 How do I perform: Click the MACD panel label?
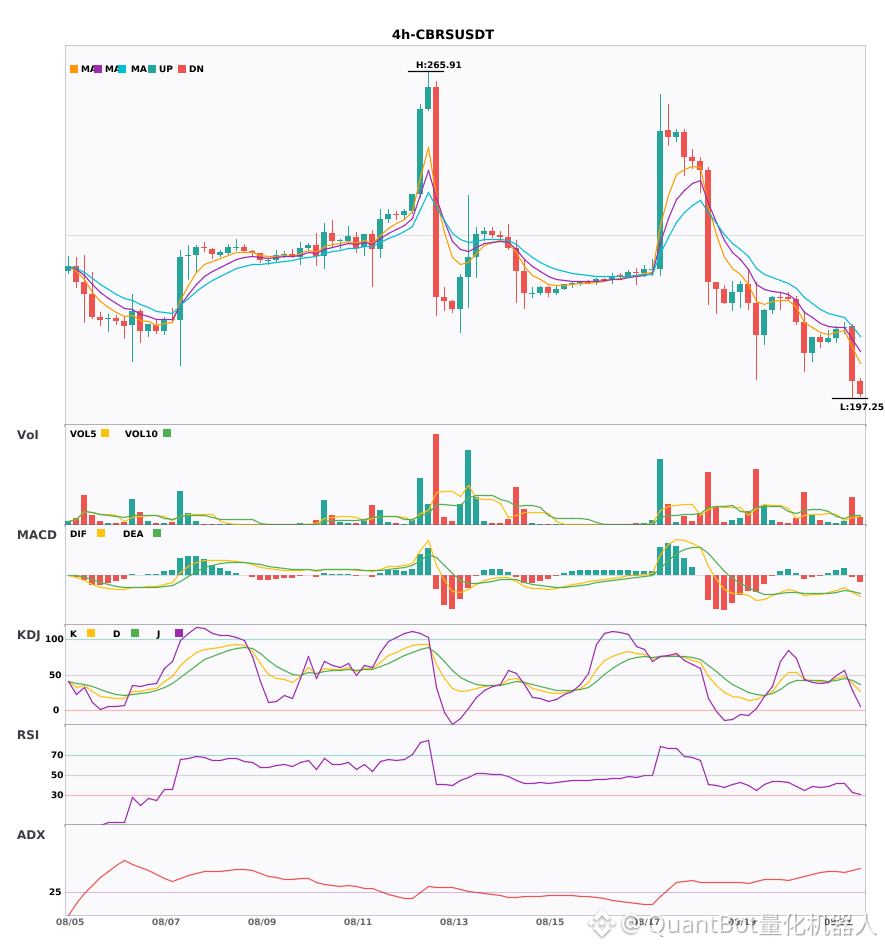click(36, 534)
